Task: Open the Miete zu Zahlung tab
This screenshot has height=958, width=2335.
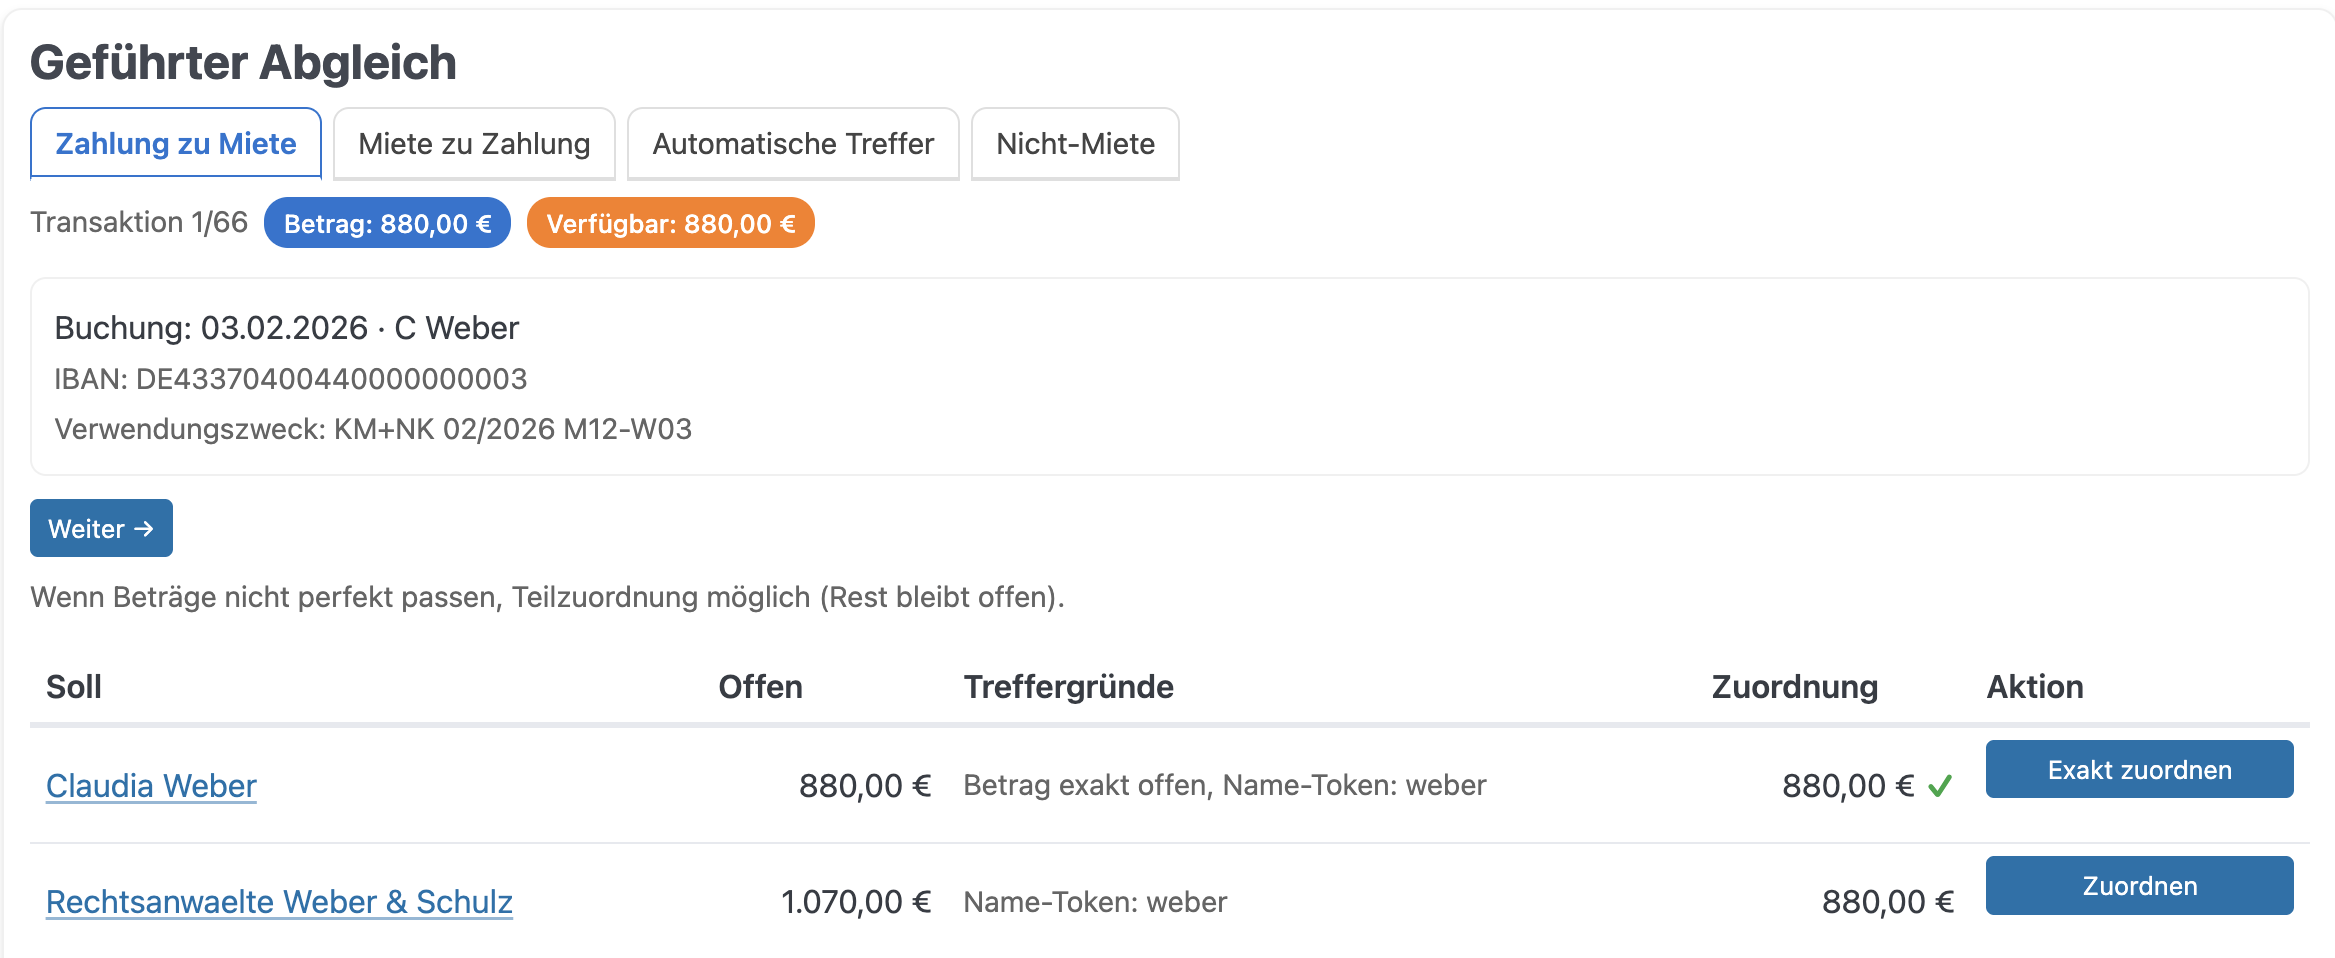Action: [x=474, y=144]
